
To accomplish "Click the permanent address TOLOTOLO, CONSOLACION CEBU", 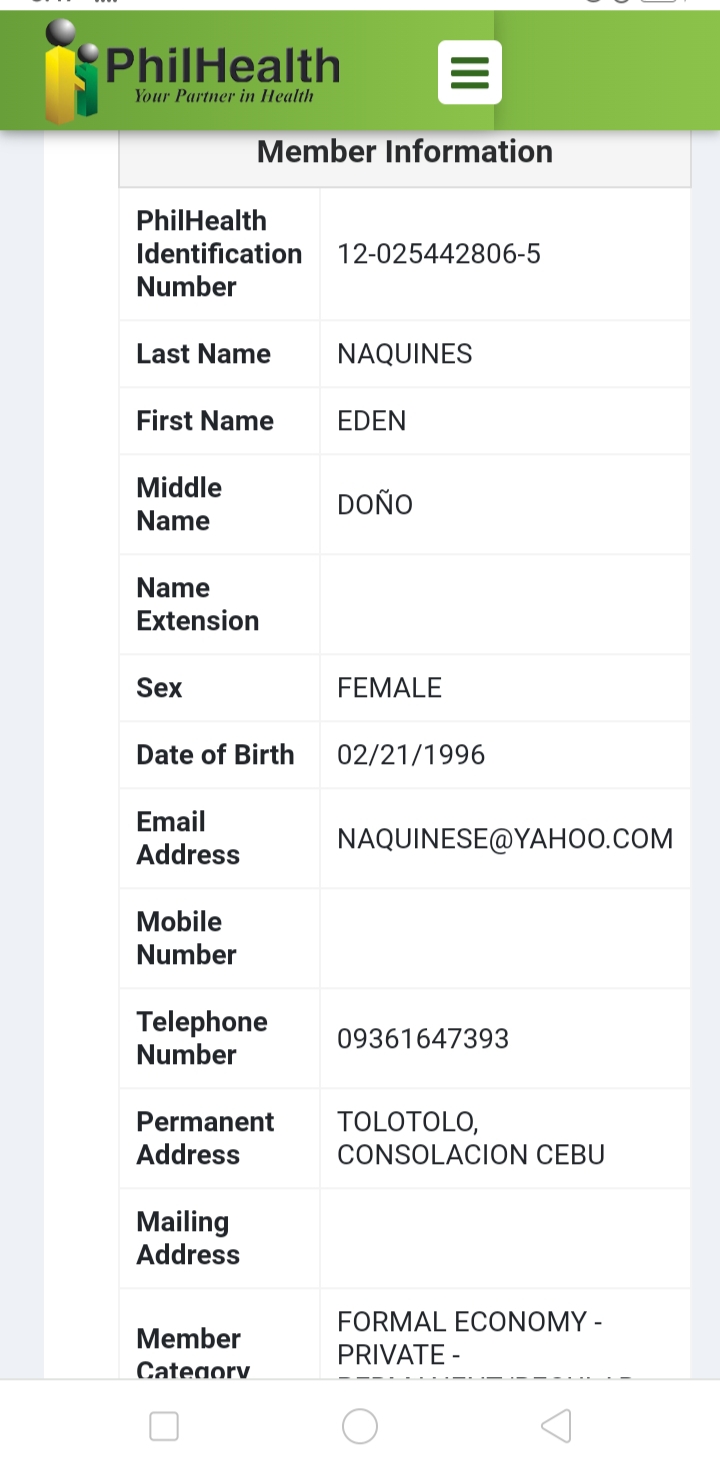I will 470,1138.
